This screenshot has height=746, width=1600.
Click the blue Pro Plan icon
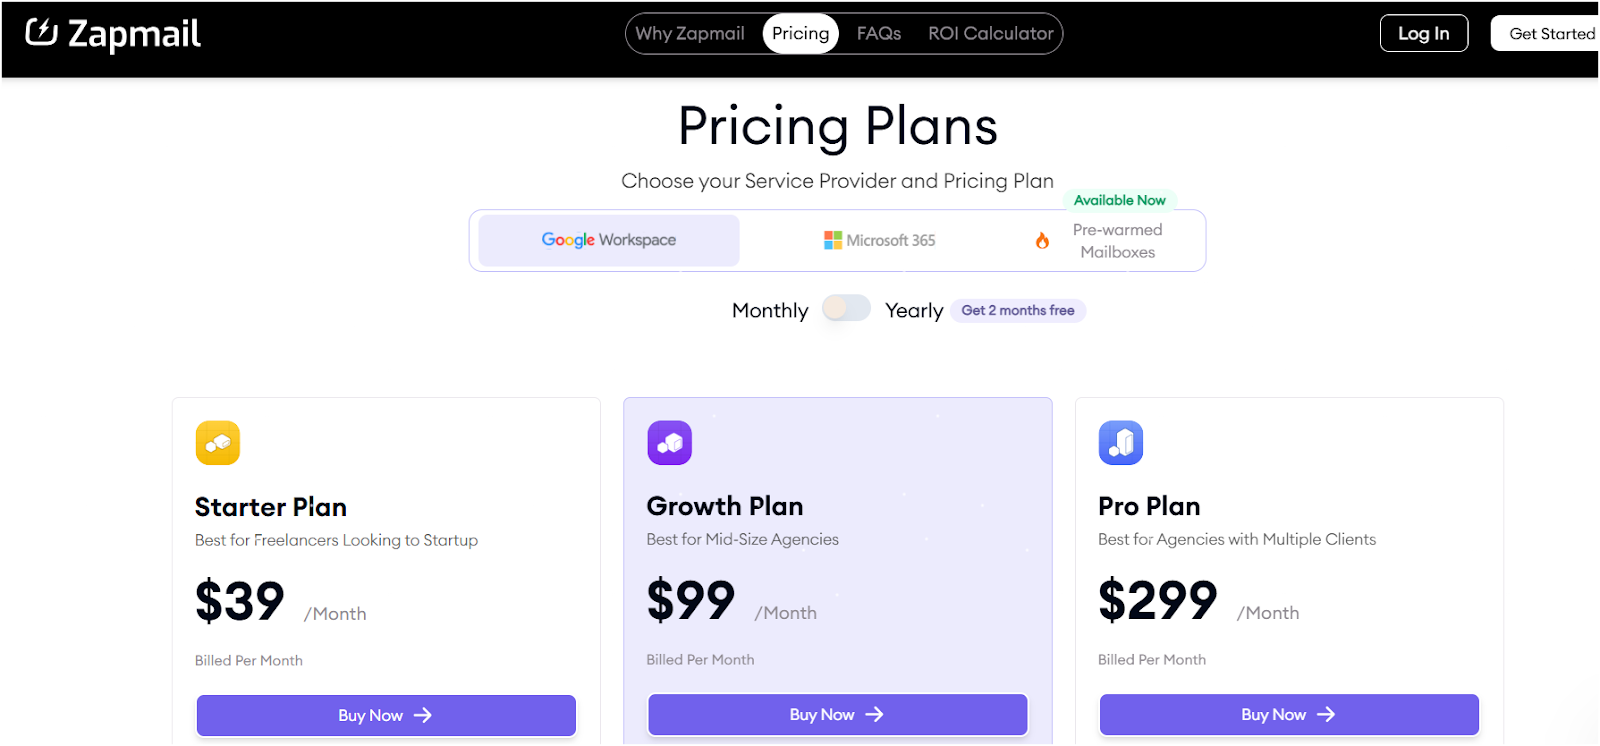point(1121,442)
